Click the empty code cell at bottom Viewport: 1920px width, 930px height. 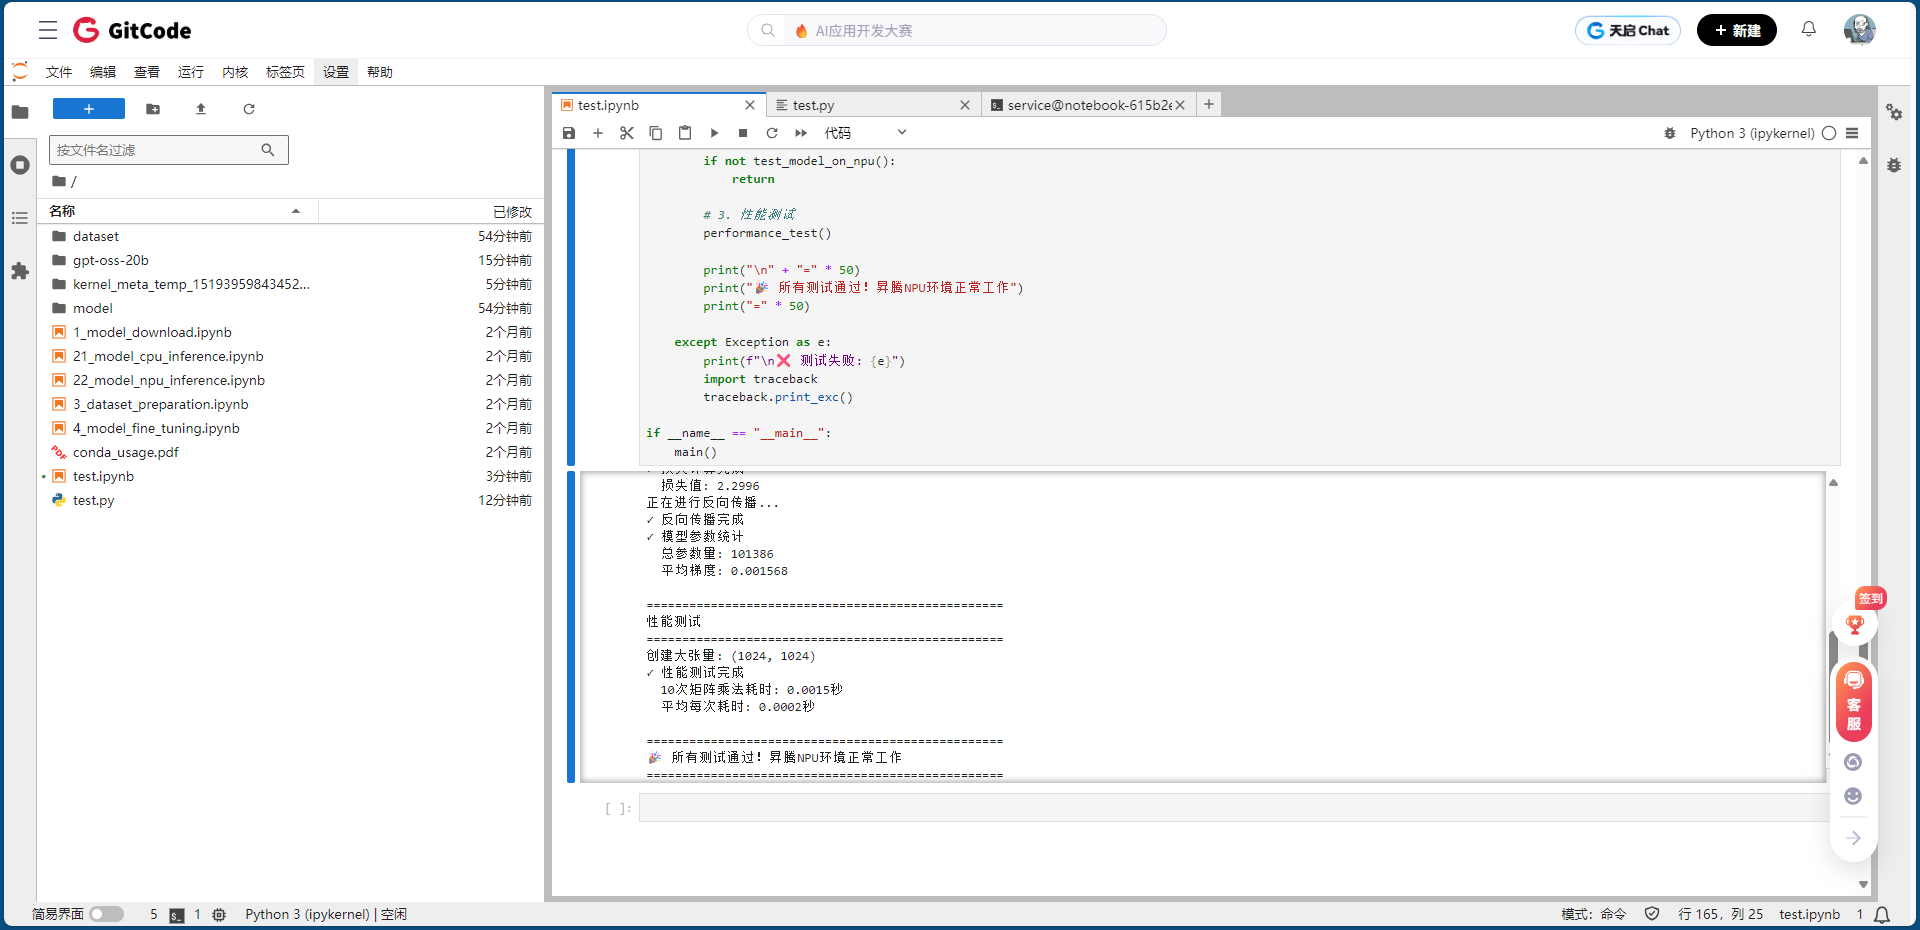[1234, 808]
